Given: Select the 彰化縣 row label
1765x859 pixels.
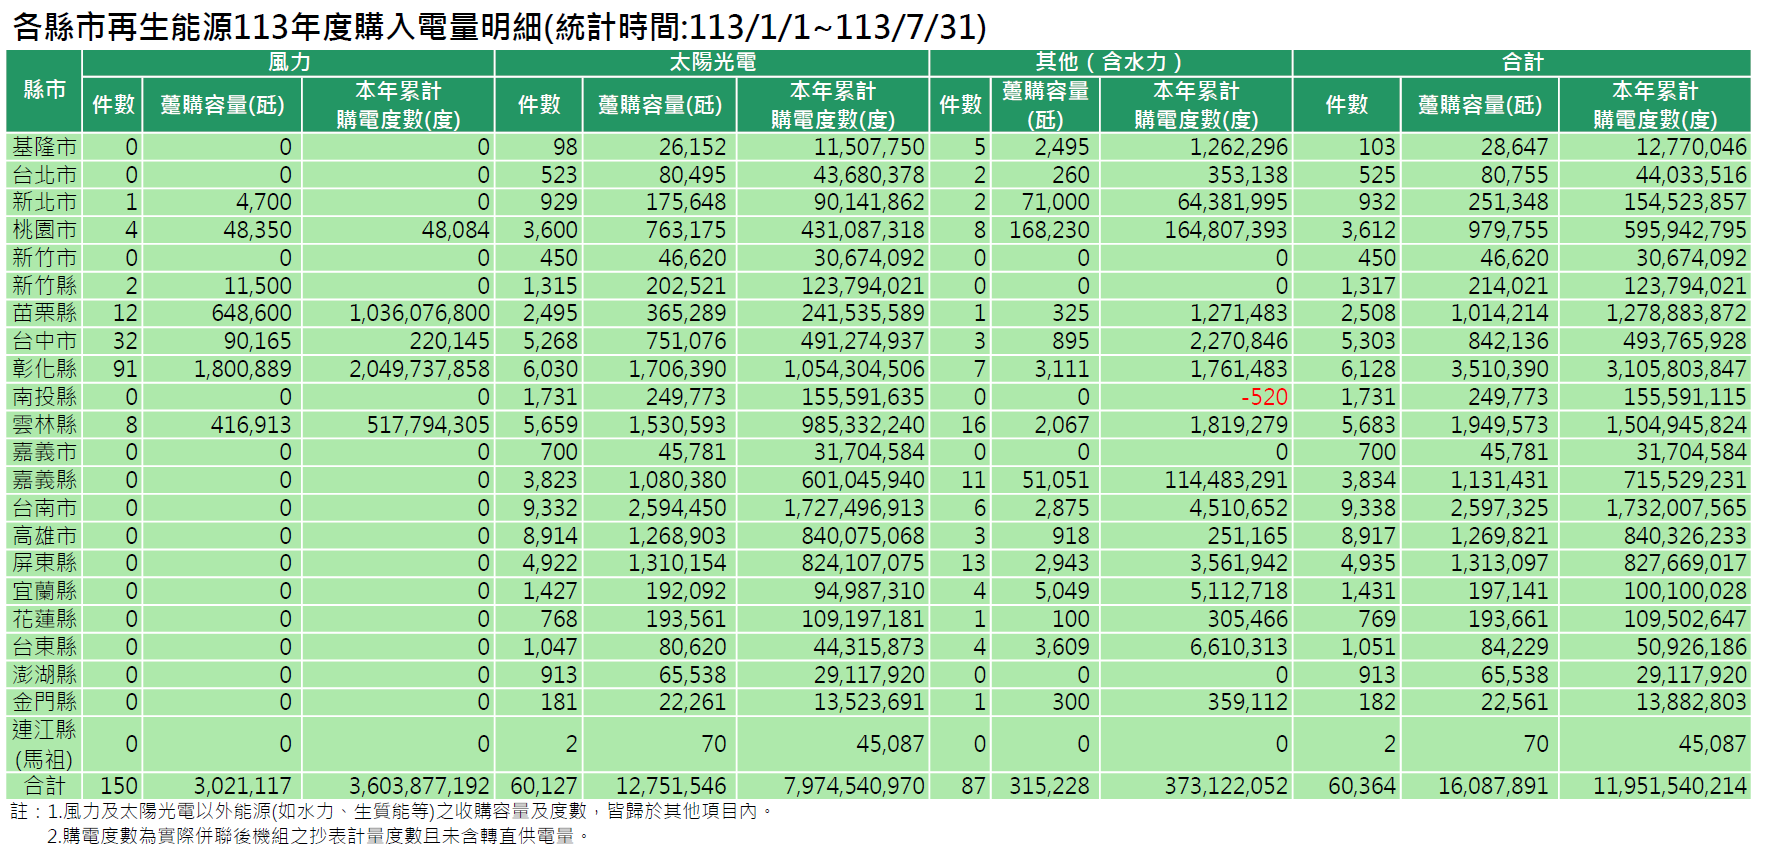Looking at the screenshot, I should [x=44, y=369].
